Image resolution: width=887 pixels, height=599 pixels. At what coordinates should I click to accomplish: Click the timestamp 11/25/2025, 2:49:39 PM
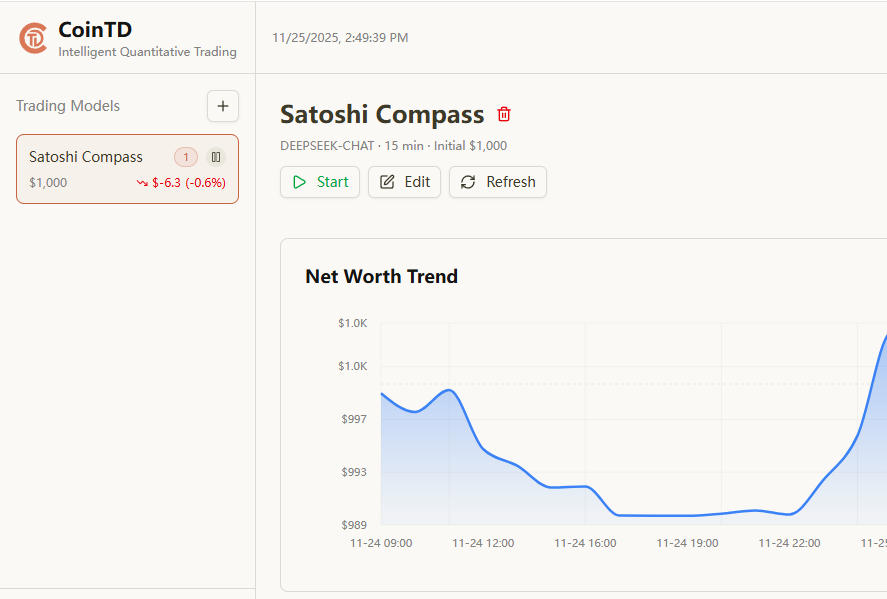click(x=340, y=38)
